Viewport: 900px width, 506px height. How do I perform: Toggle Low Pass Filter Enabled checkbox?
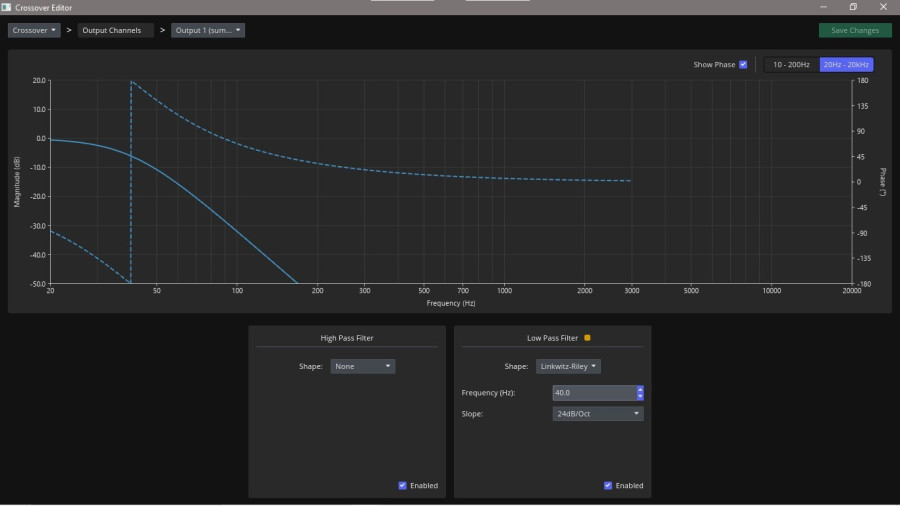pyautogui.click(x=608, y=485)
